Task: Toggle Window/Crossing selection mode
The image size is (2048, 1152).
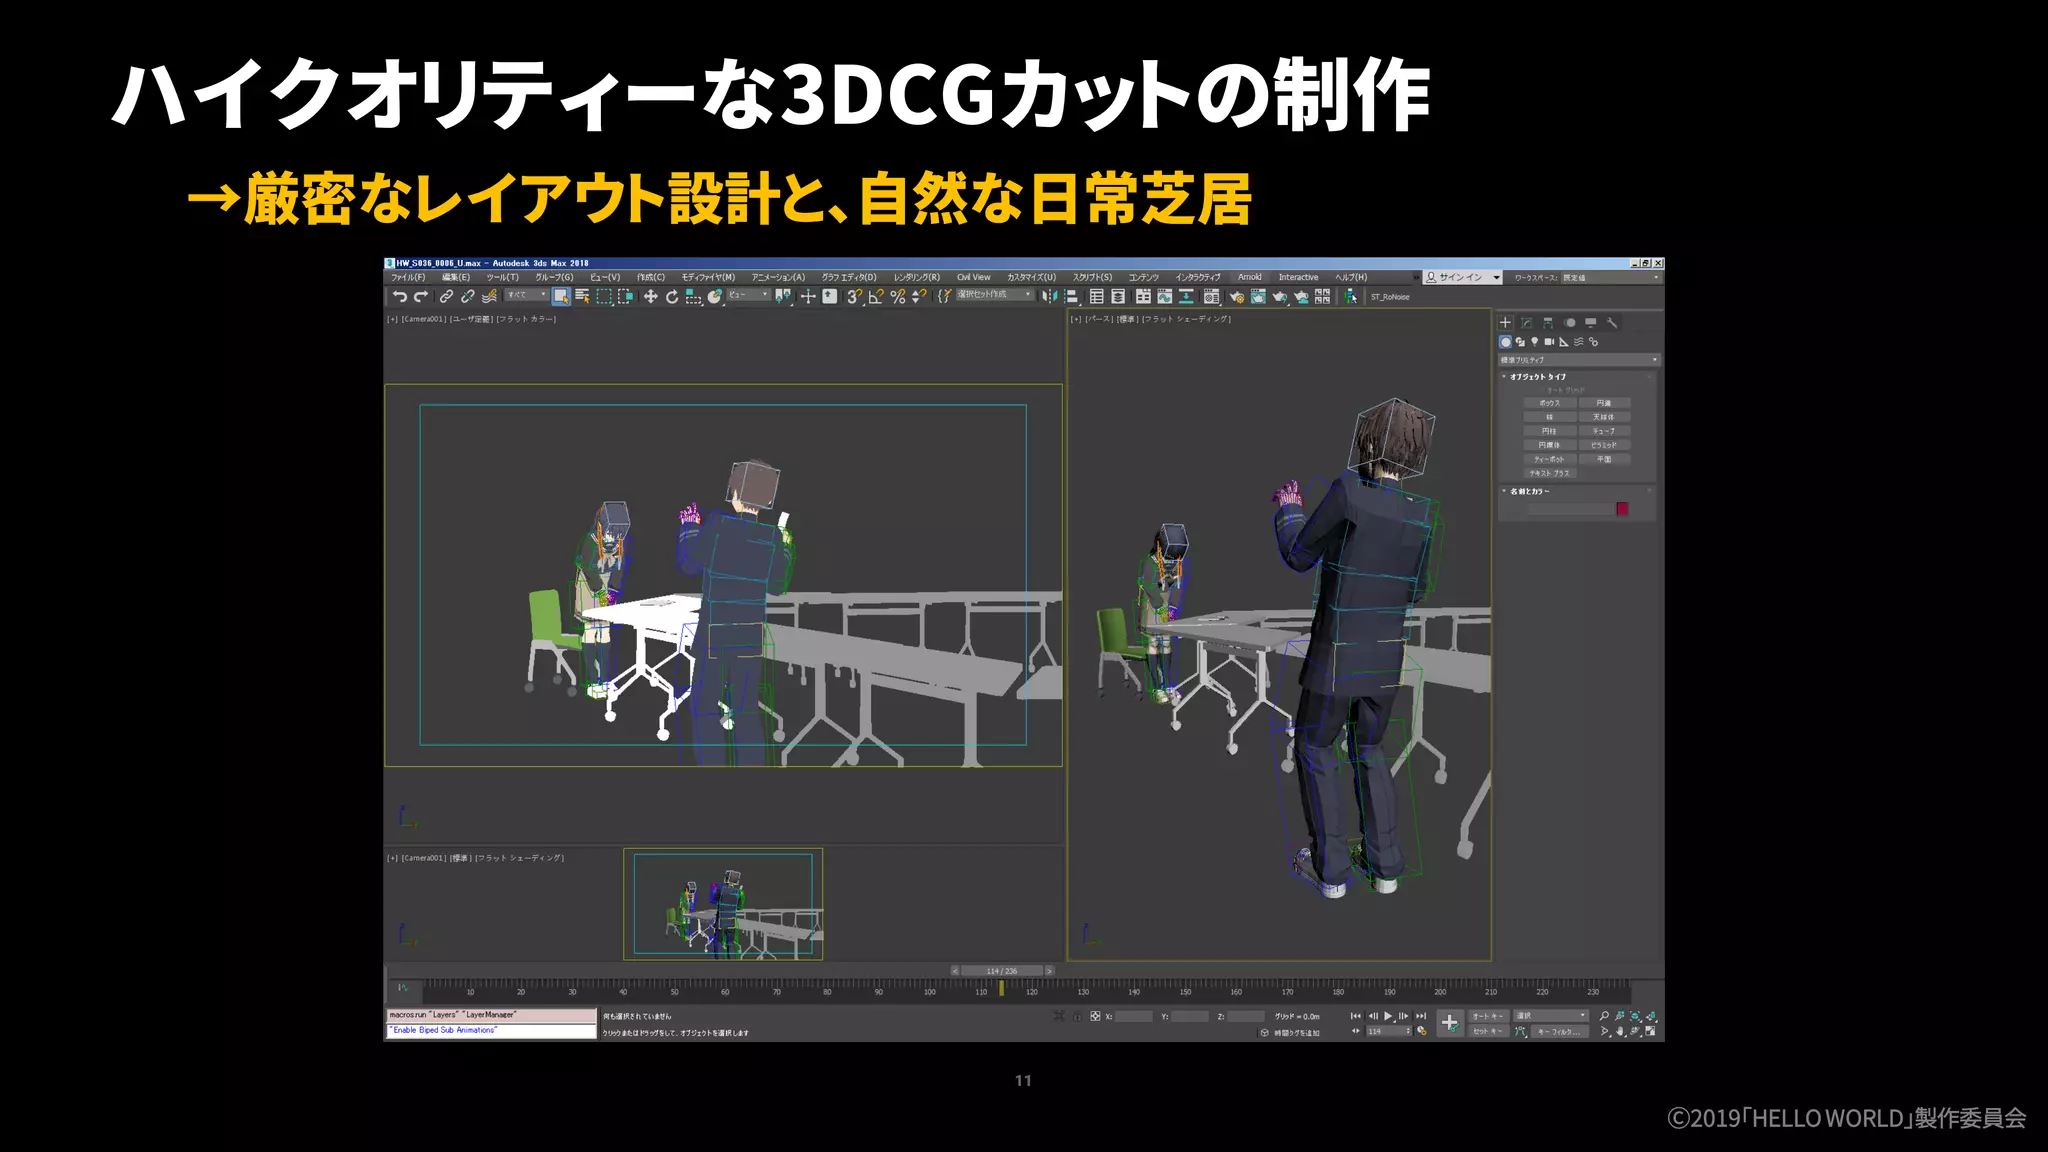Action: [x=625, y=296]
